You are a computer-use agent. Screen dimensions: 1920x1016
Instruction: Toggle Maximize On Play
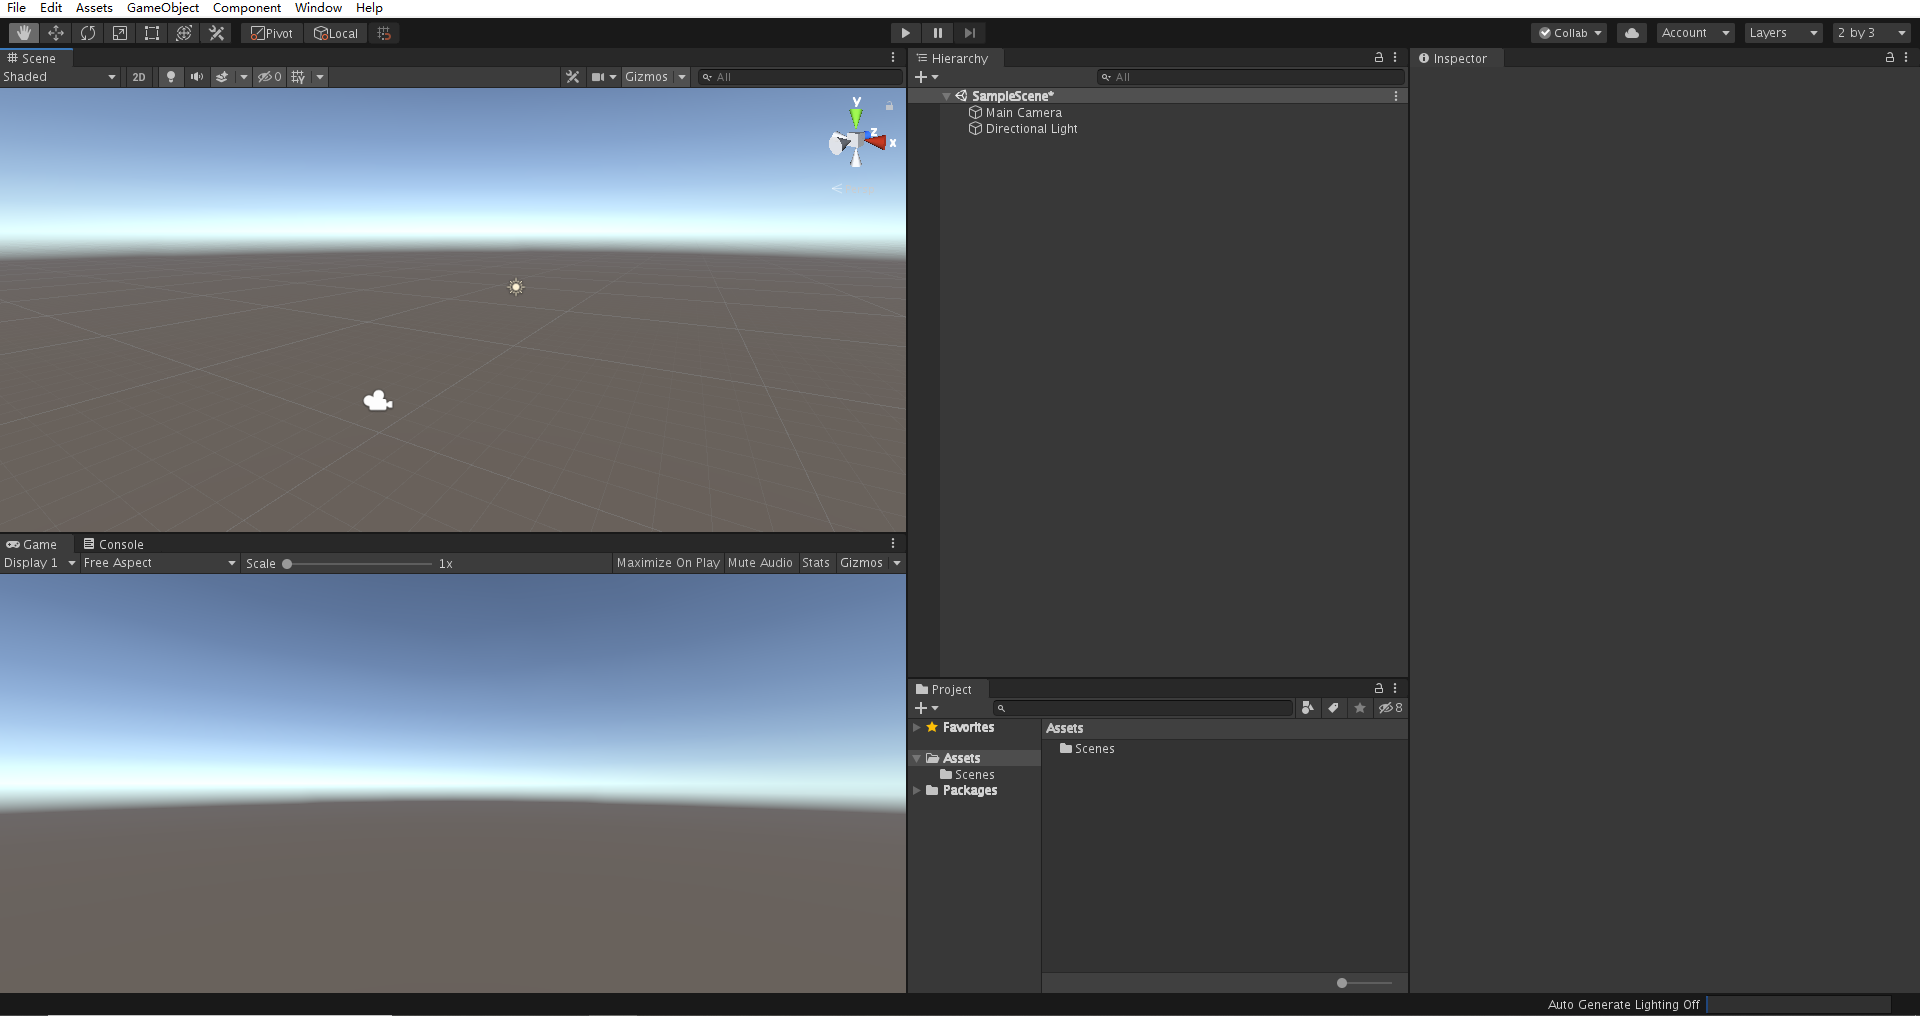click(x=668, y=563)
